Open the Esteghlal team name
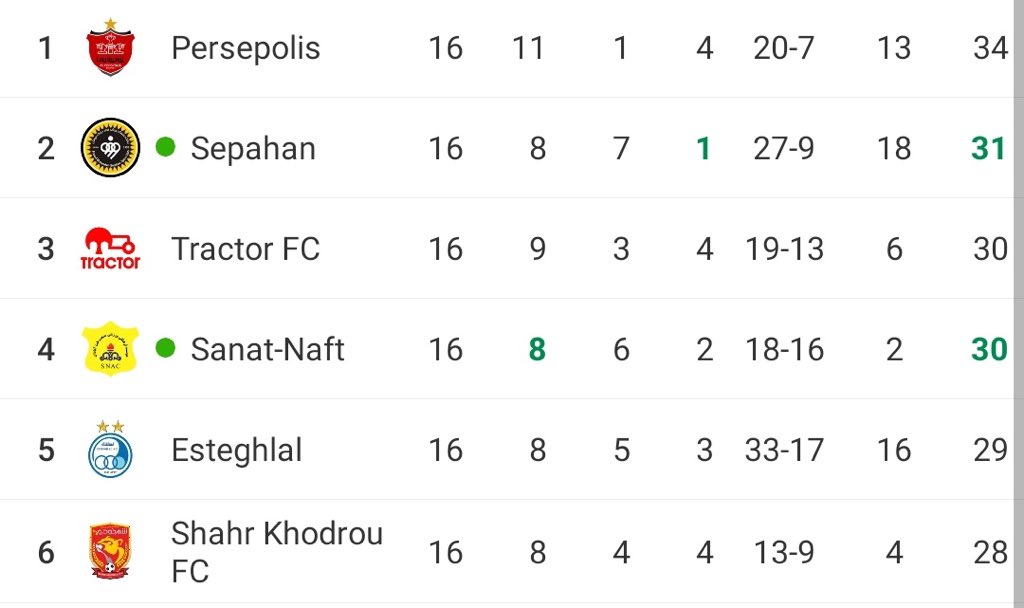Screen dimensions: 1024x608 236,450
